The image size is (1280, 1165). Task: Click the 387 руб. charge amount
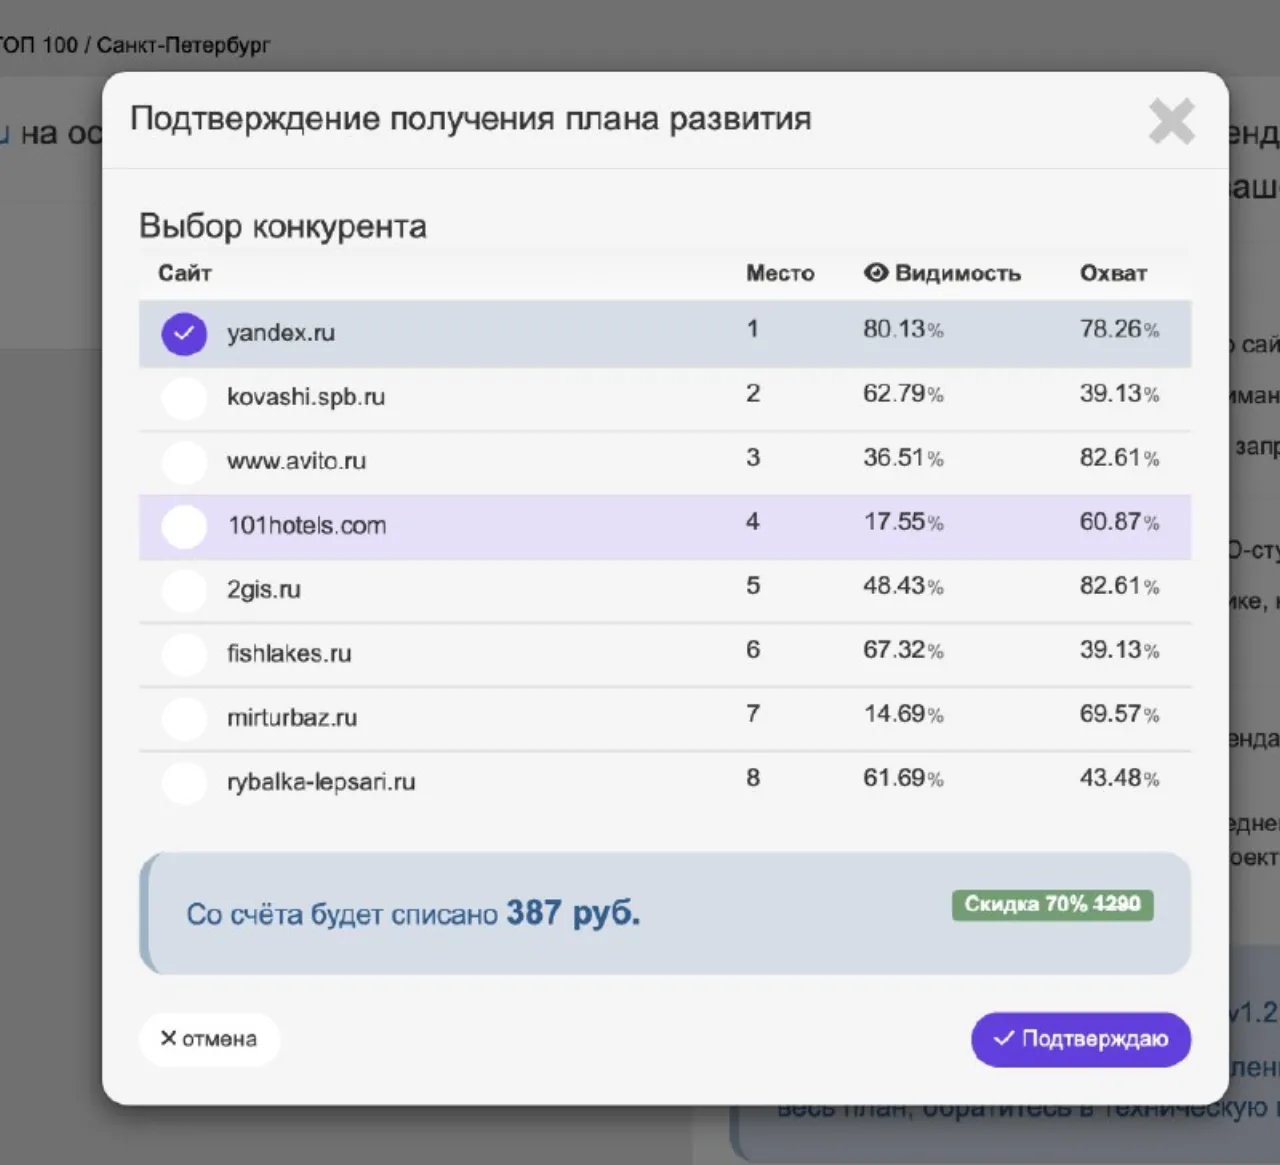[573, 913]
